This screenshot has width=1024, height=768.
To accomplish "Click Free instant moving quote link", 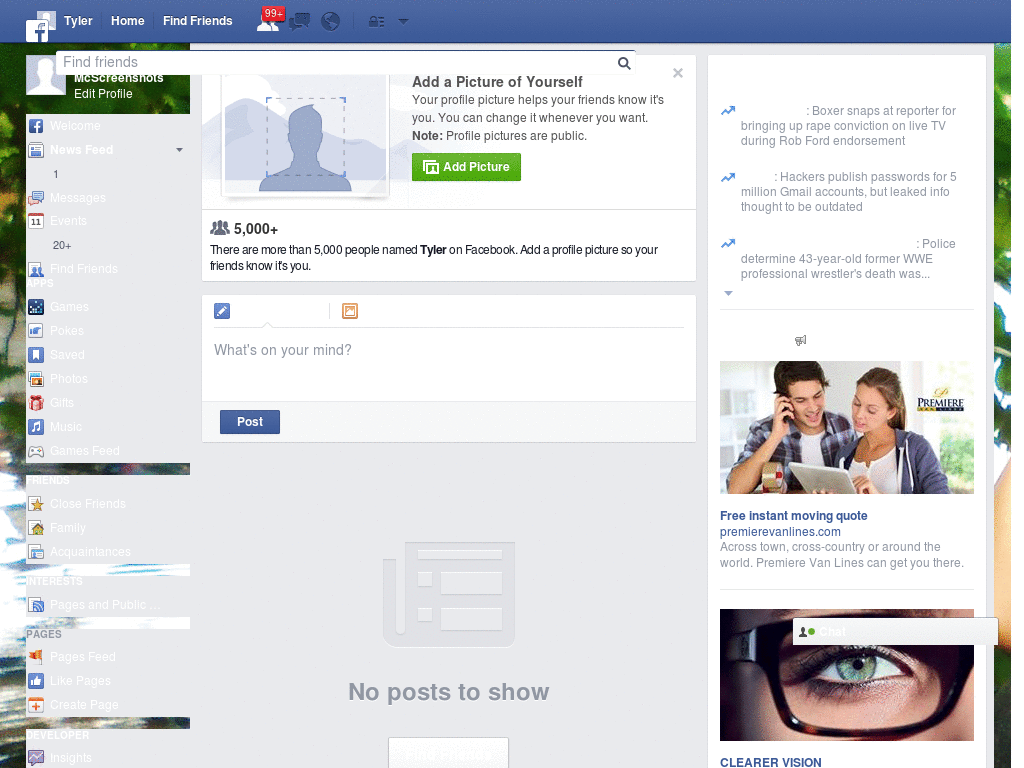I will coord(793,516).
